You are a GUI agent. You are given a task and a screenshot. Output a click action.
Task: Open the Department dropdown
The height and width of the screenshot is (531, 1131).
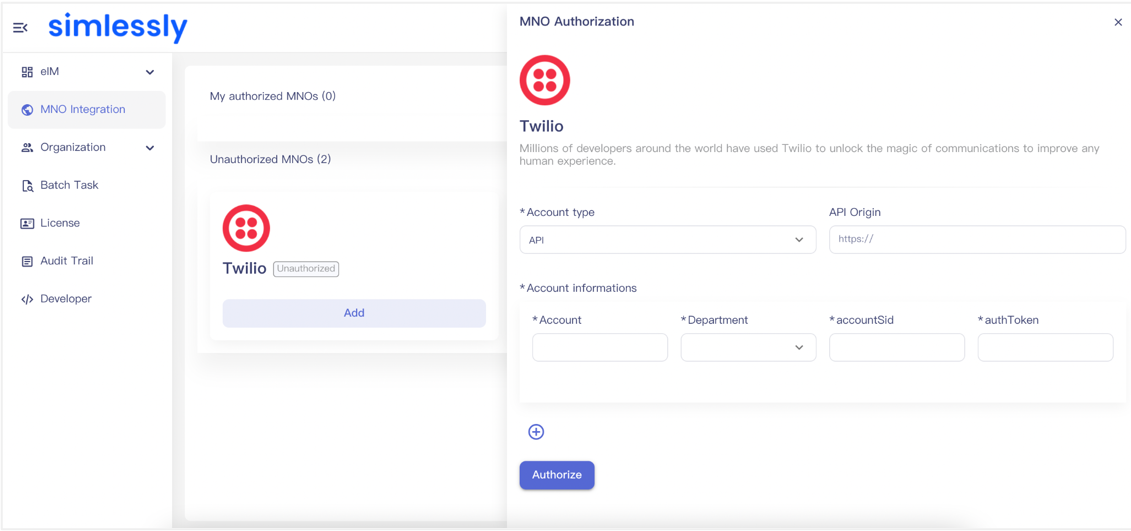click(x=749, y=347)
